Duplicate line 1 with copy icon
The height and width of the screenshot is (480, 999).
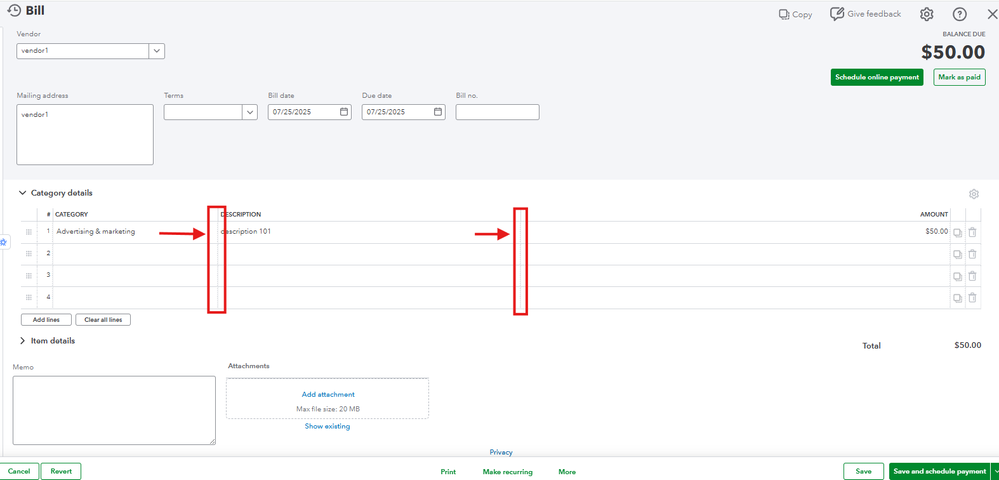pyautogui.click(x=958, y=233)
